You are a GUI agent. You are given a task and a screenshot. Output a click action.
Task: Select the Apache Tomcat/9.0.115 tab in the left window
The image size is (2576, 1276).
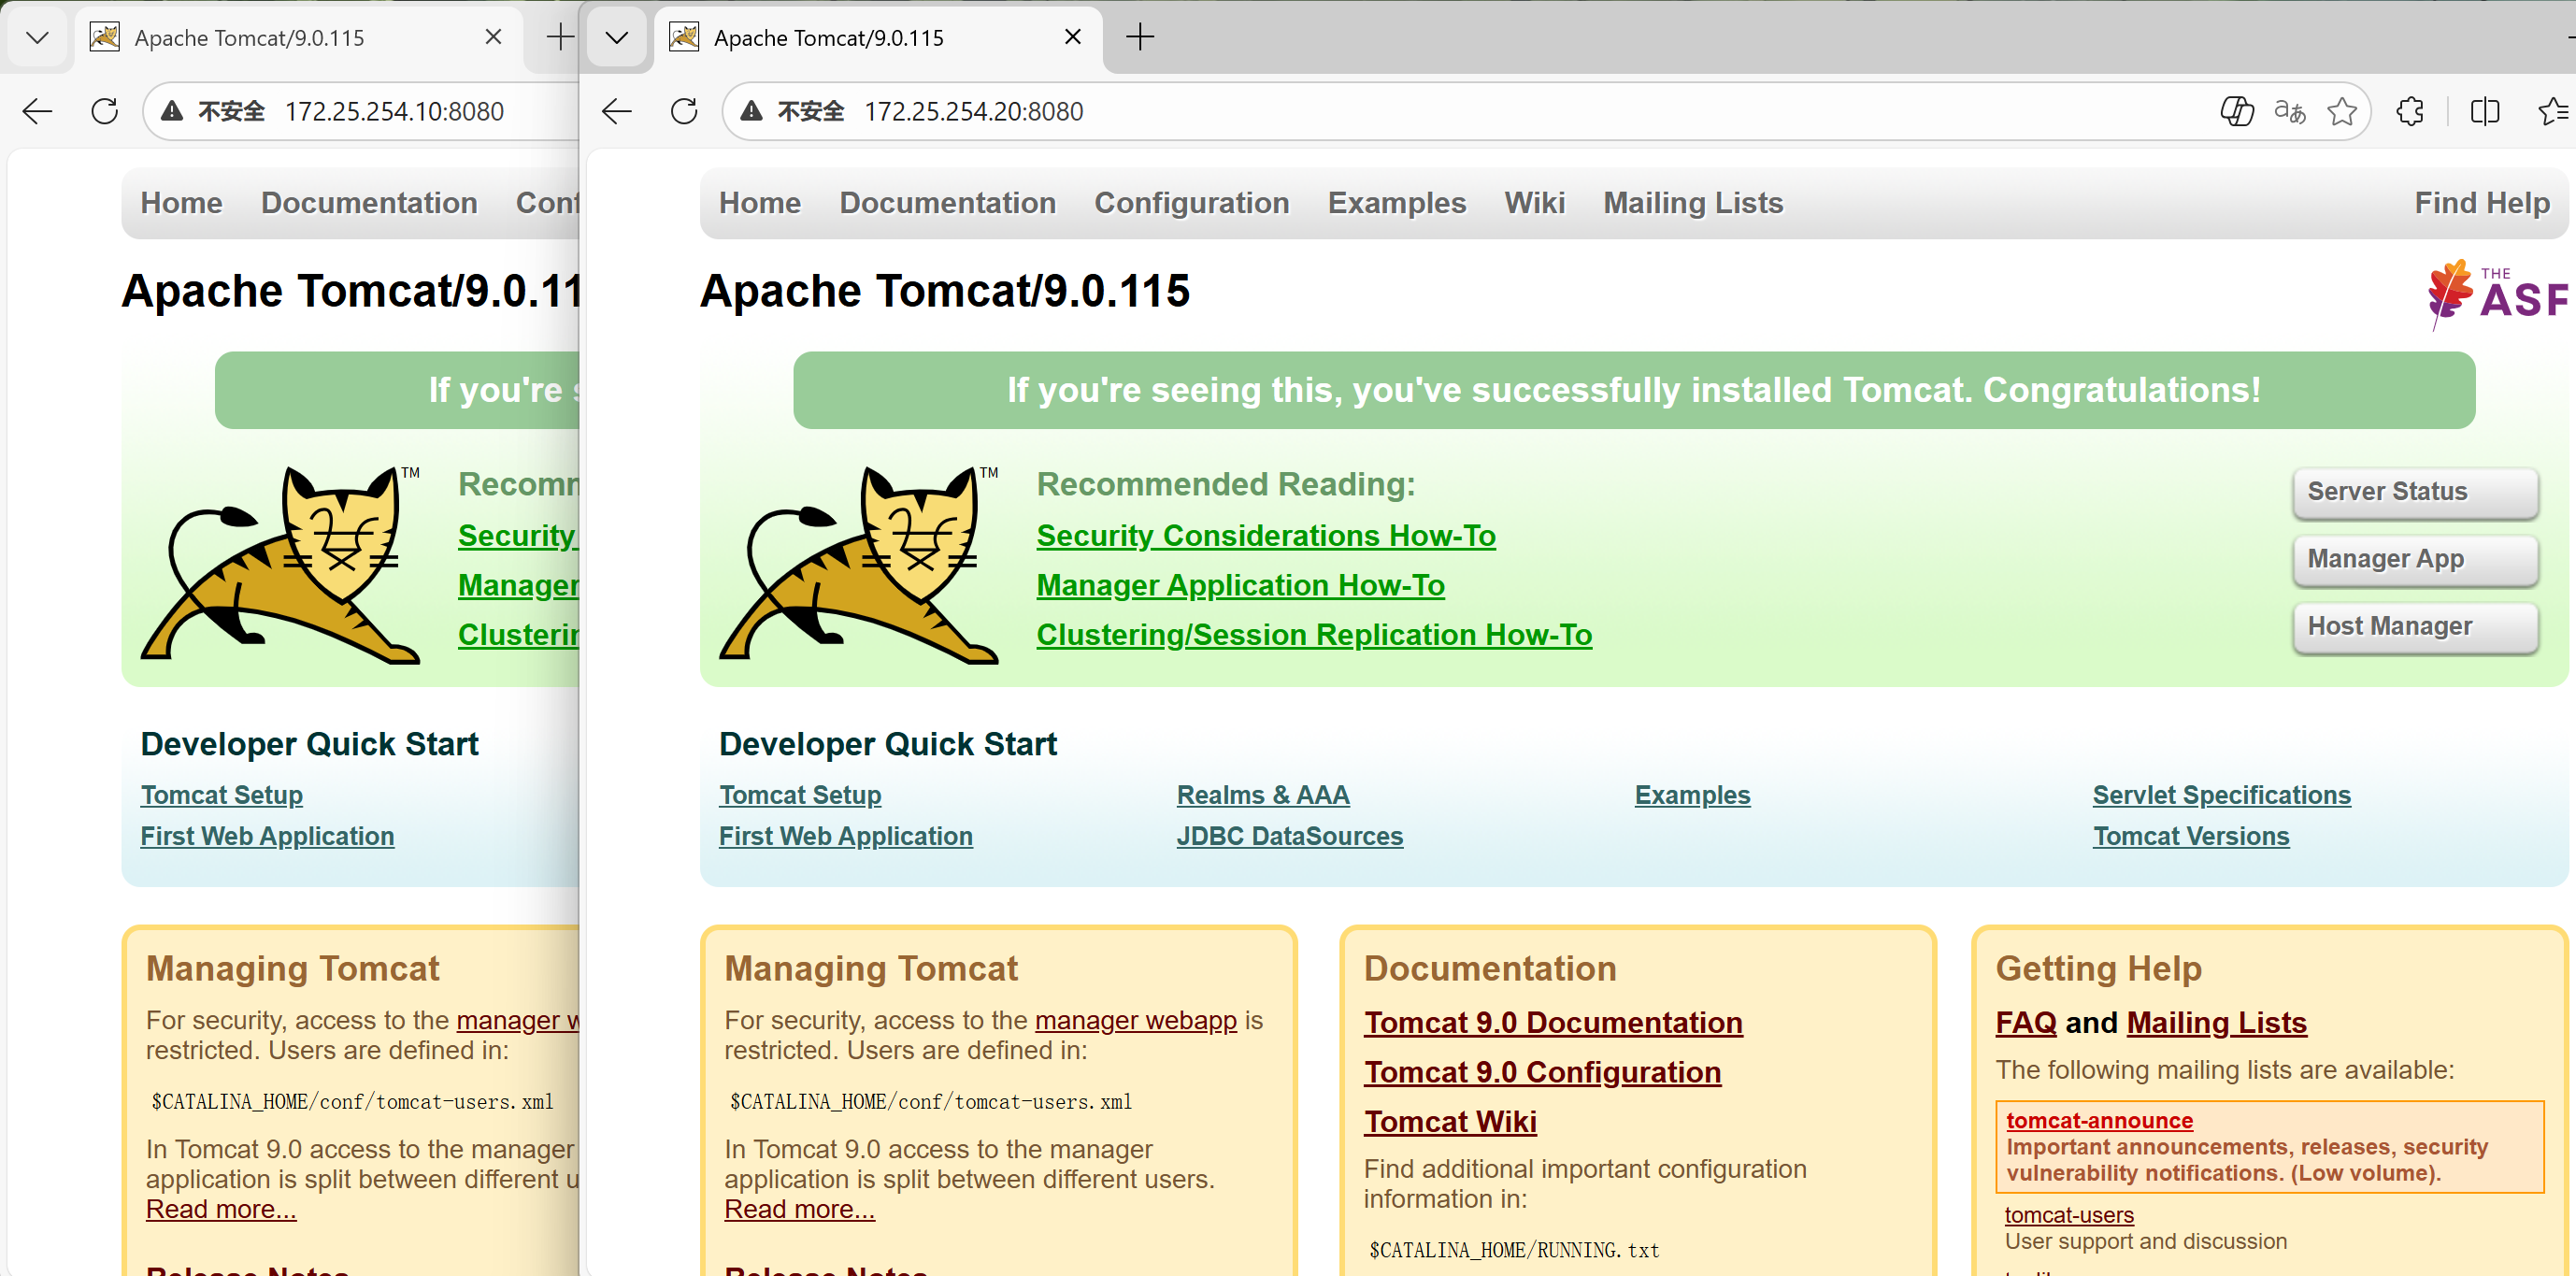[x=250, y=38]
